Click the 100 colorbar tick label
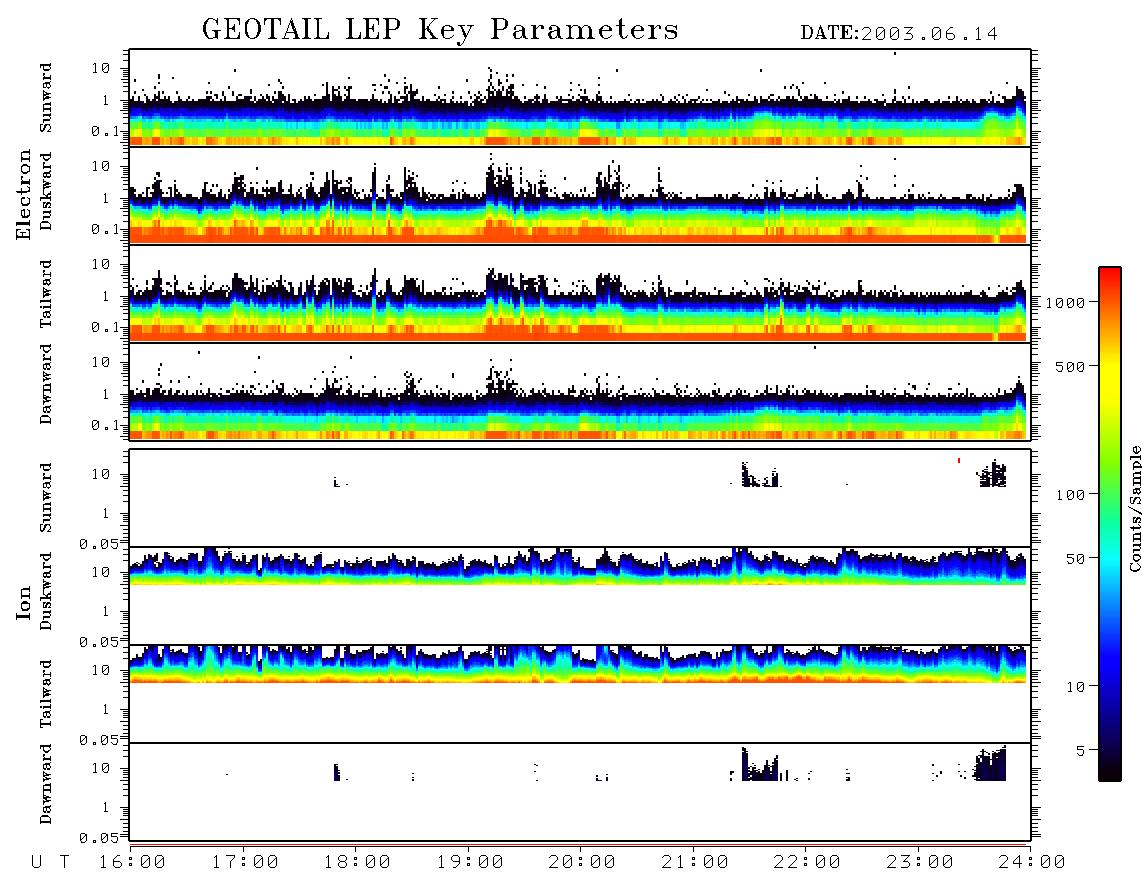This screenshot has height=880, width=1142. (1071, 495)
